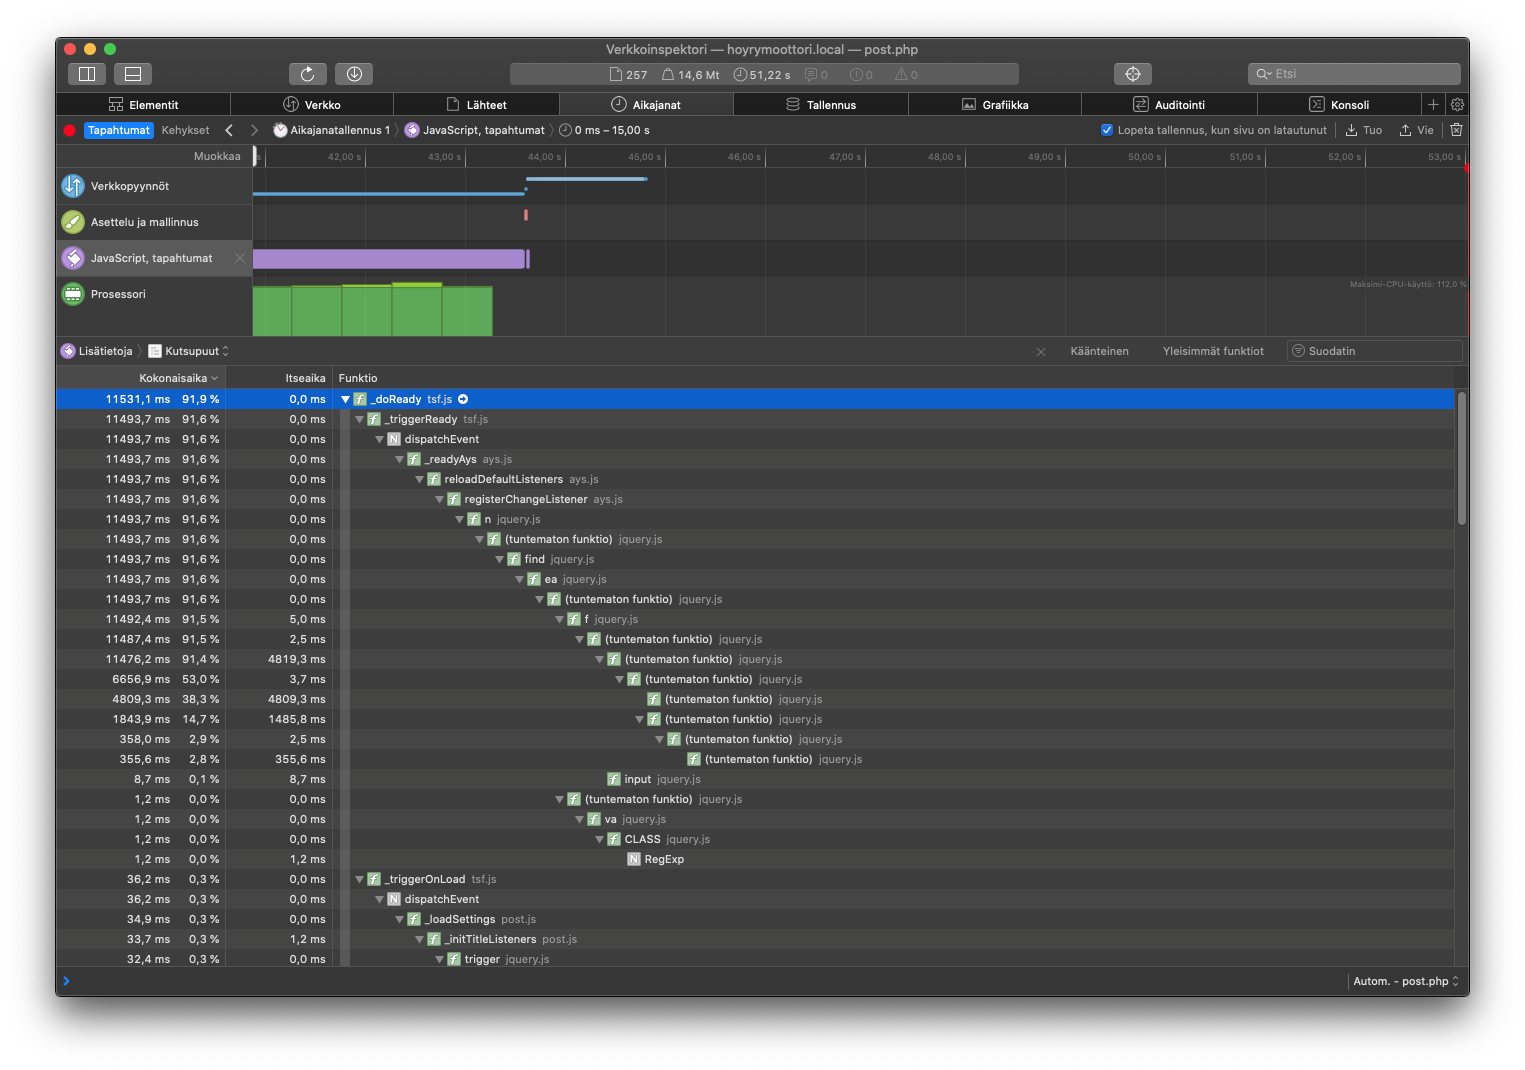Click the trash icon to clear recording

[x=1456, y=130]
